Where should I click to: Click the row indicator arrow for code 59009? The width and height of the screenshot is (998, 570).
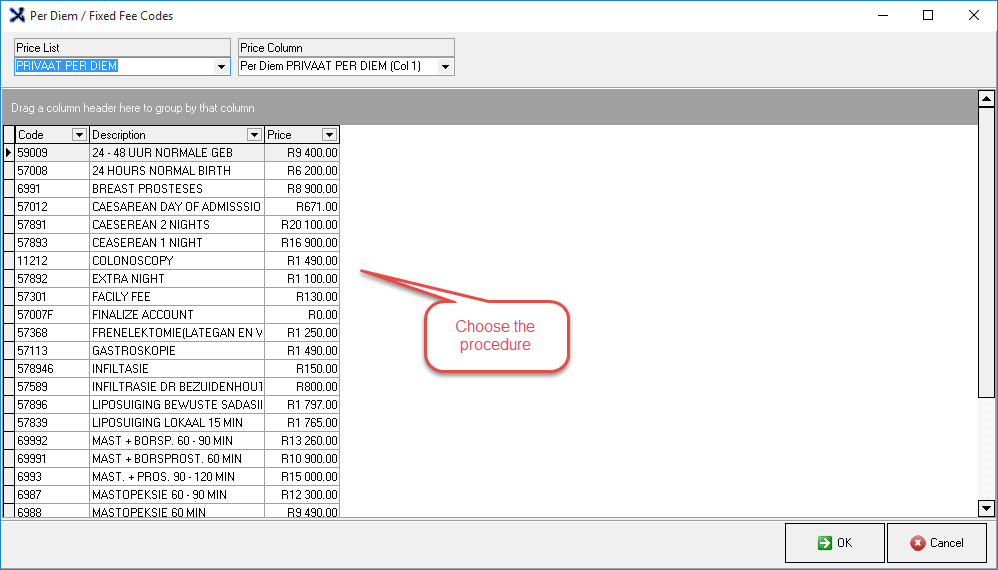9,153
